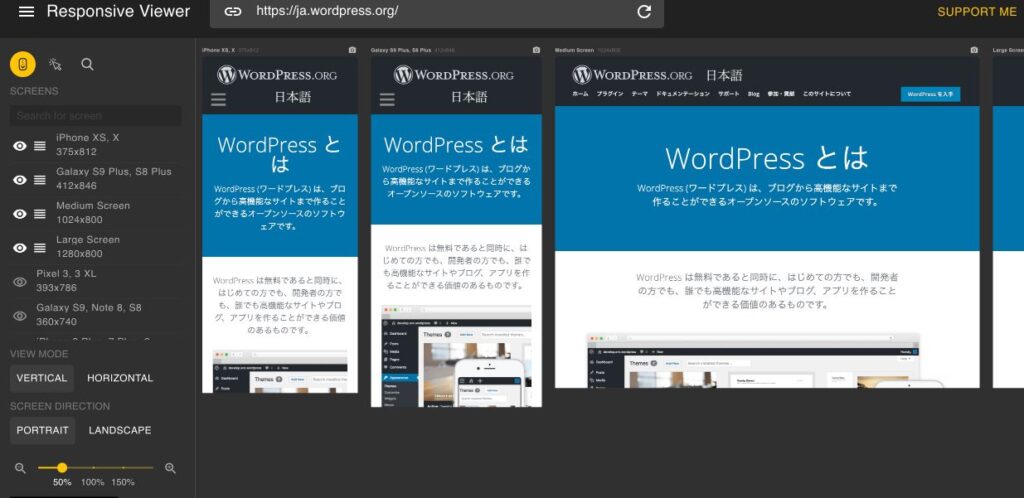The image size is (1024, 498).
Task: Open プラグイン in Medium Screen nav
Action: pyautogui.click(x=610, y=94)
